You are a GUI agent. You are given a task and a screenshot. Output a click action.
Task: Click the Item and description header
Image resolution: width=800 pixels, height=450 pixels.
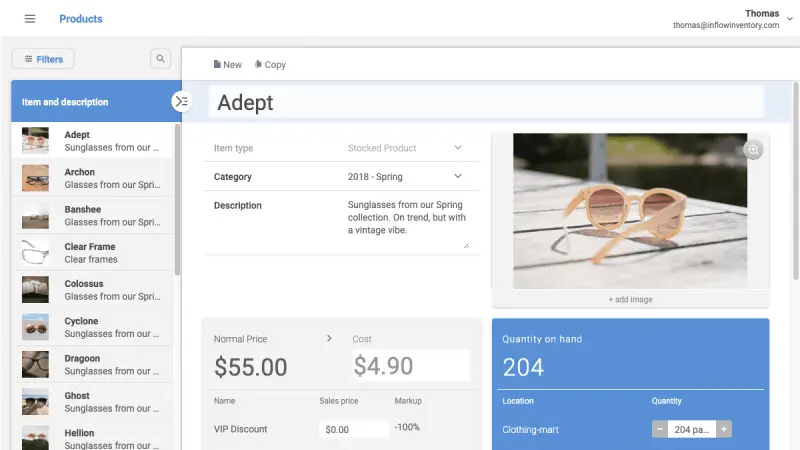tap(65, 102)
